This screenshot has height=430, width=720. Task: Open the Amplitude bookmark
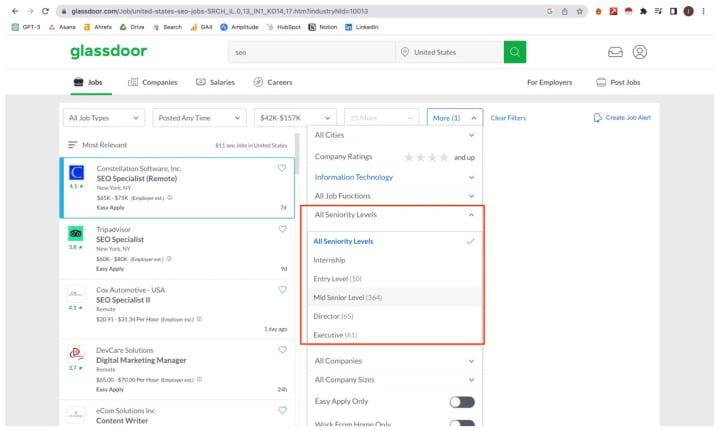[x=239, y=27]
